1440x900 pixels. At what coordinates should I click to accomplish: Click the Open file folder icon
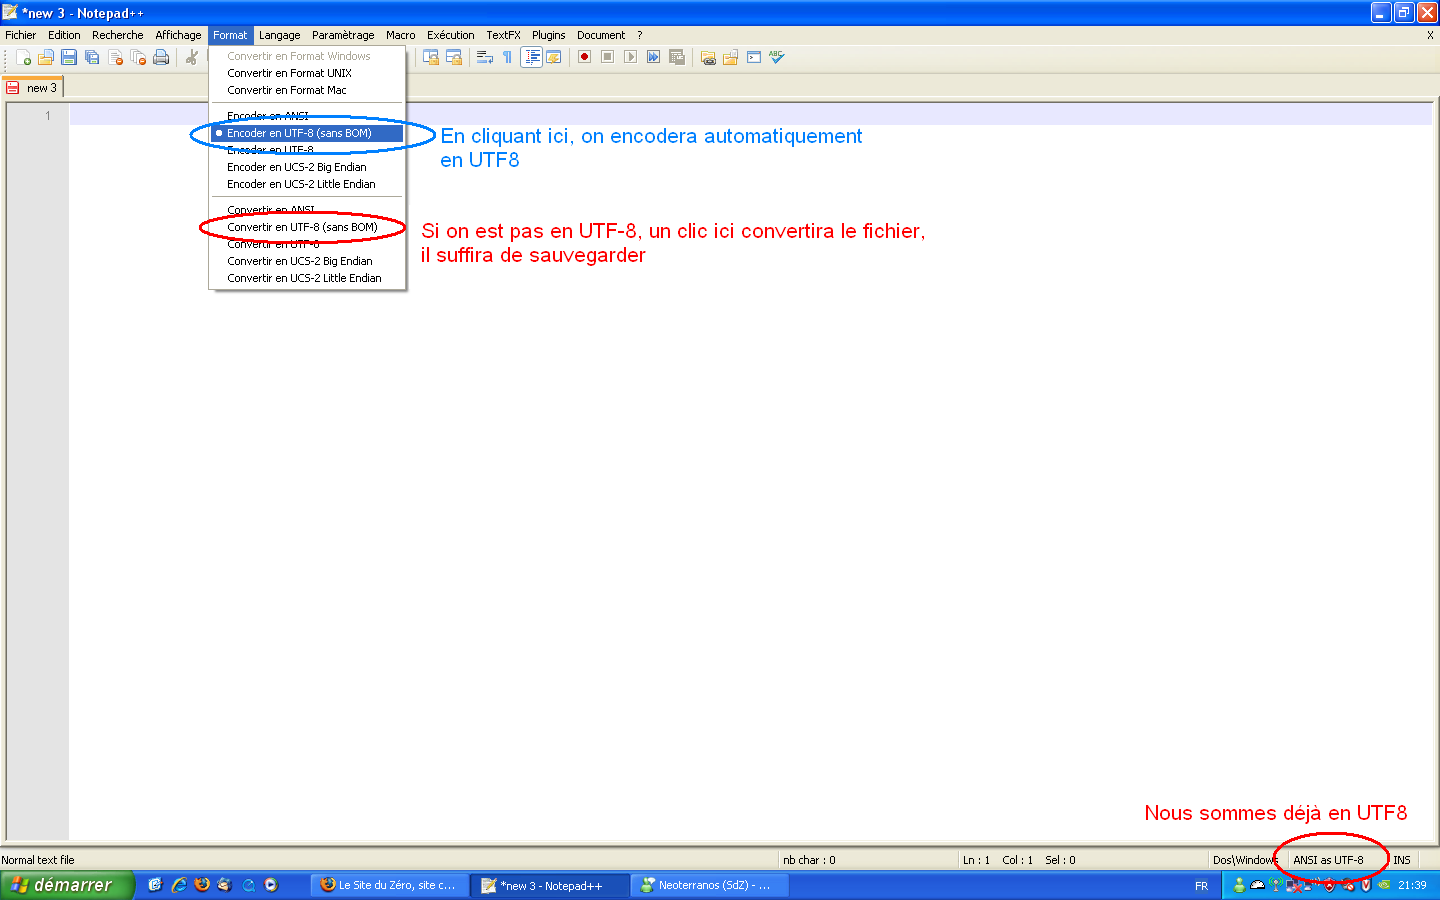pyautogui.click(x=46, y=58)
